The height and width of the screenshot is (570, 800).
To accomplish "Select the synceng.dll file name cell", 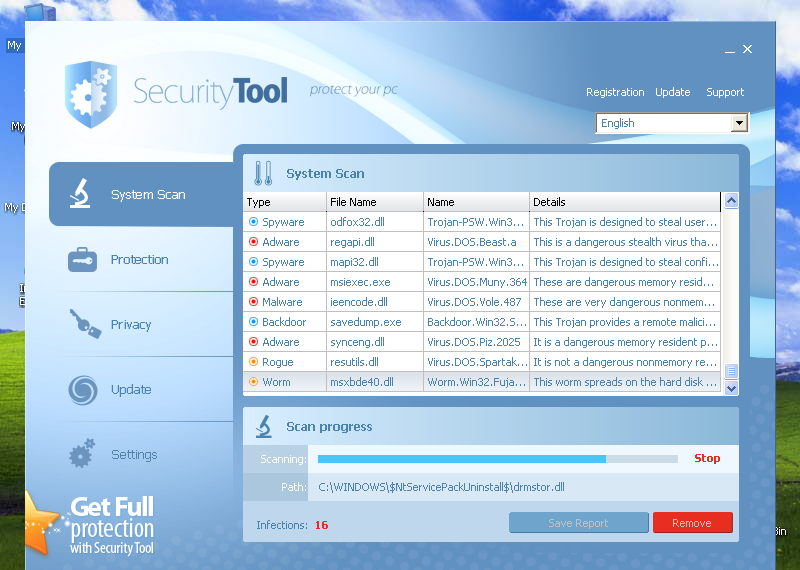I will 375,342.
